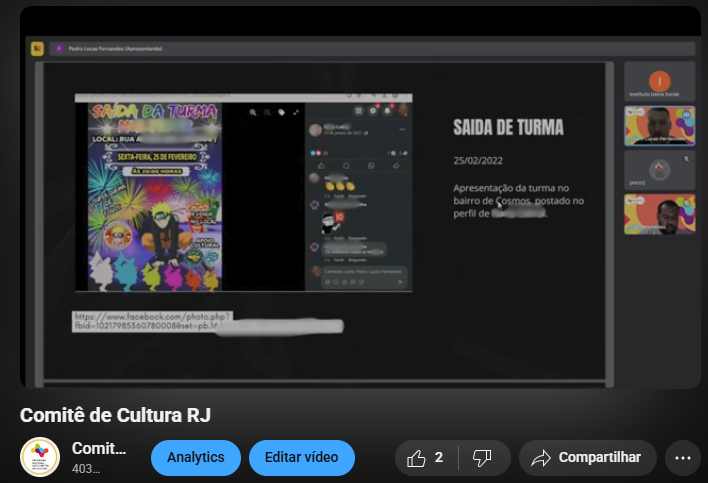Image resolution: width=708 pixels, height=483 pixels.
Task: Select the bottom participant video tile
Action: pyautogui.click(x=659, y=214)
